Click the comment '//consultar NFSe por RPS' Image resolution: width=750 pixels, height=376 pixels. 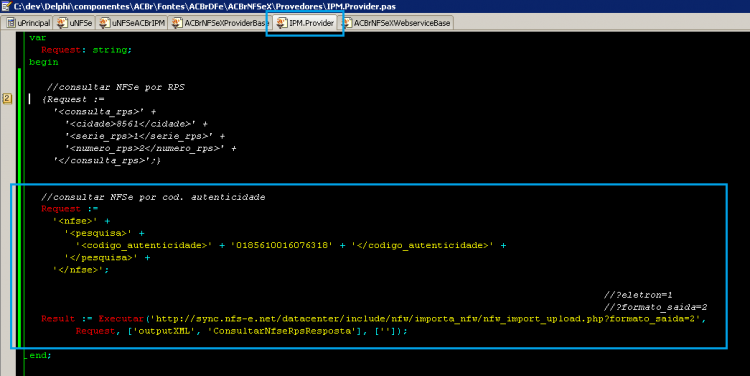(x=115, y=87)
